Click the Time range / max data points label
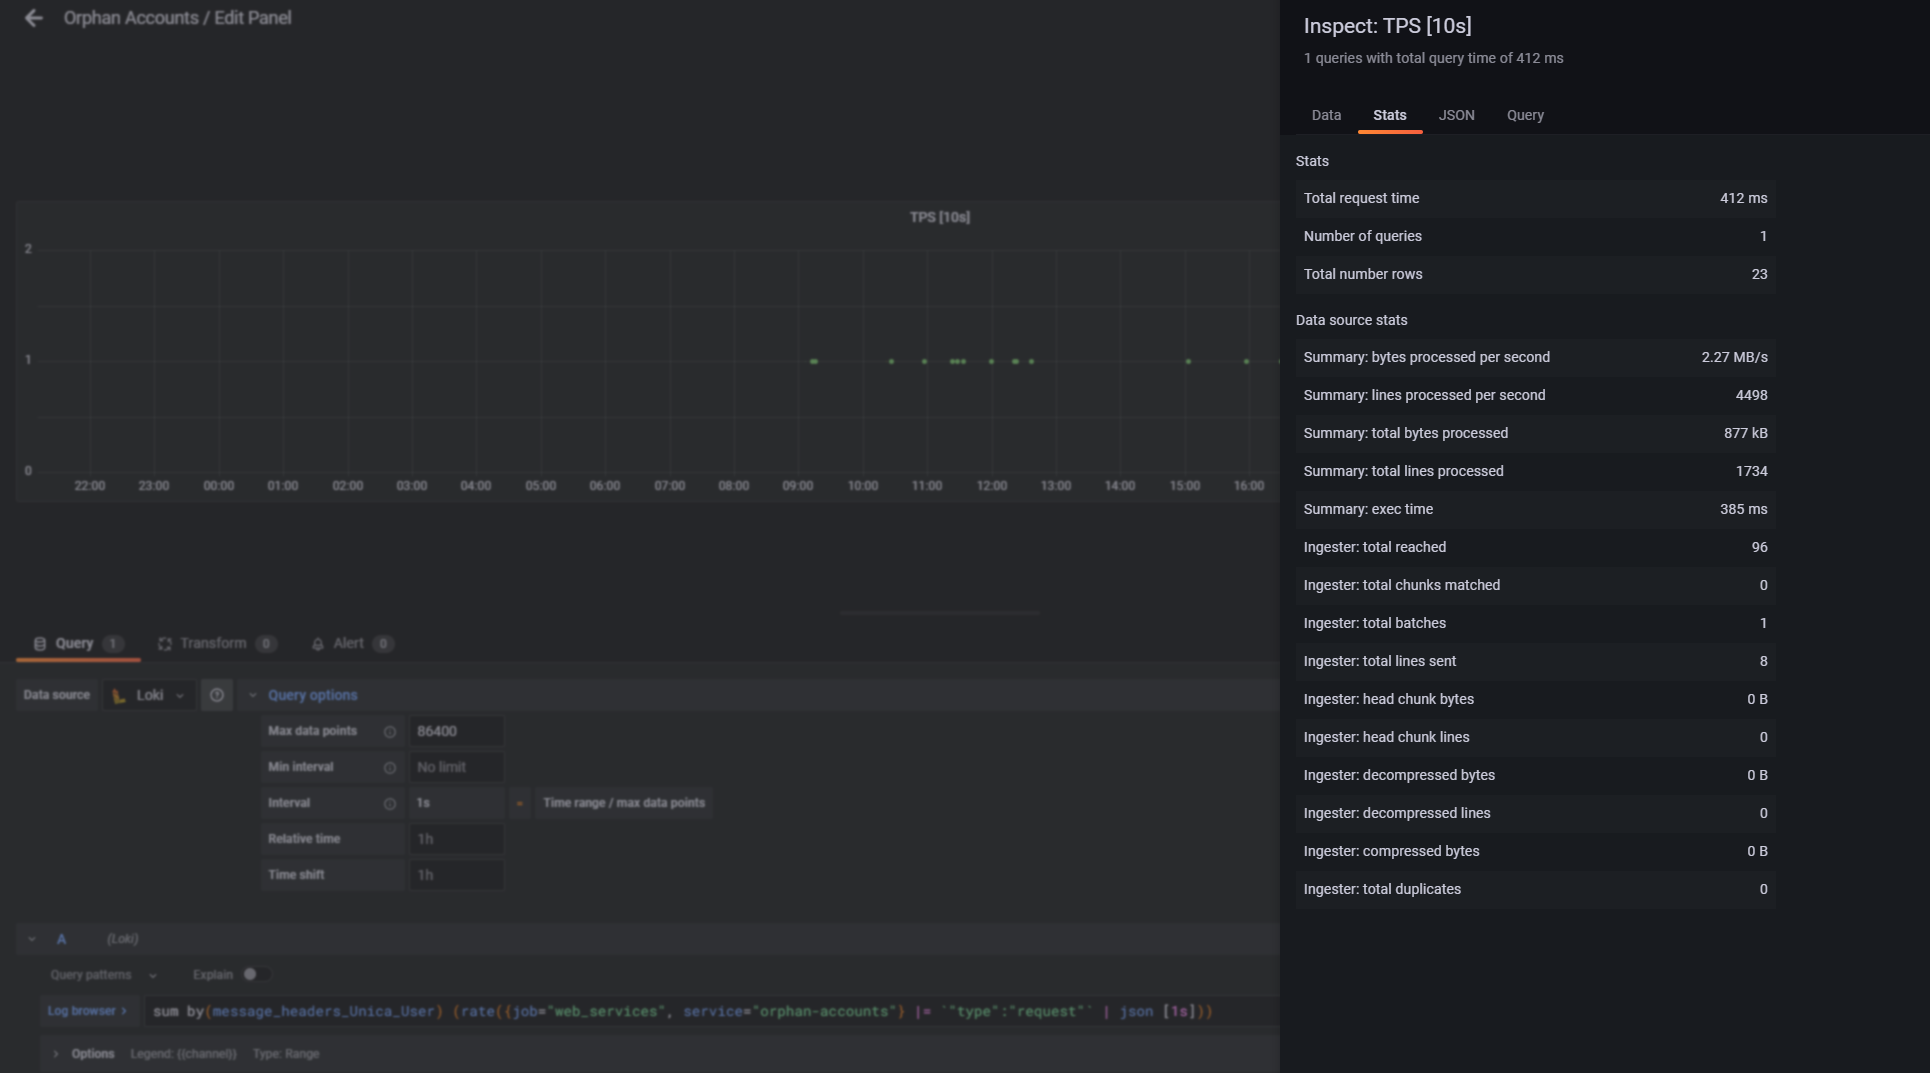Screen dimensions: 1930x1073 pos(624,803)
